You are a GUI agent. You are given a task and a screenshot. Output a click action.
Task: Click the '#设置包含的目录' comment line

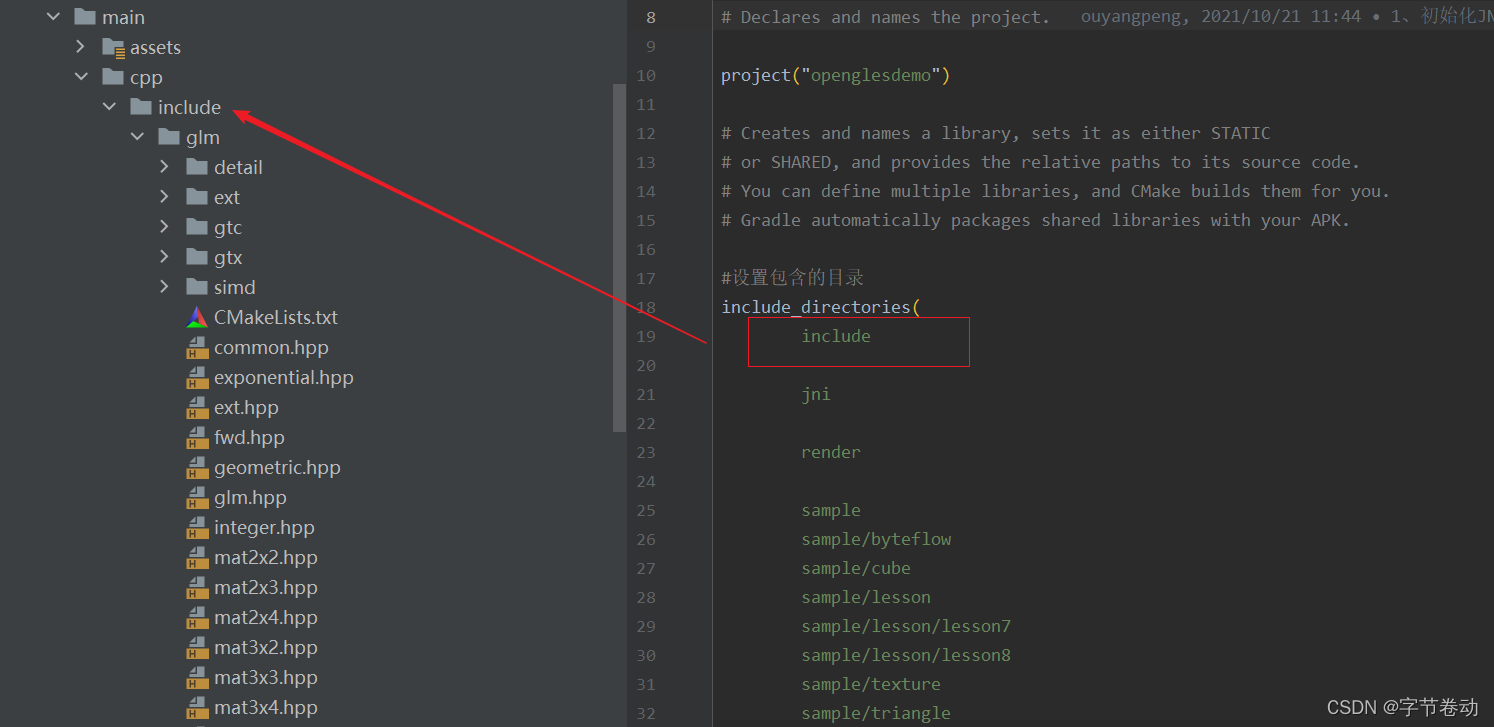[x=792, y=278]
